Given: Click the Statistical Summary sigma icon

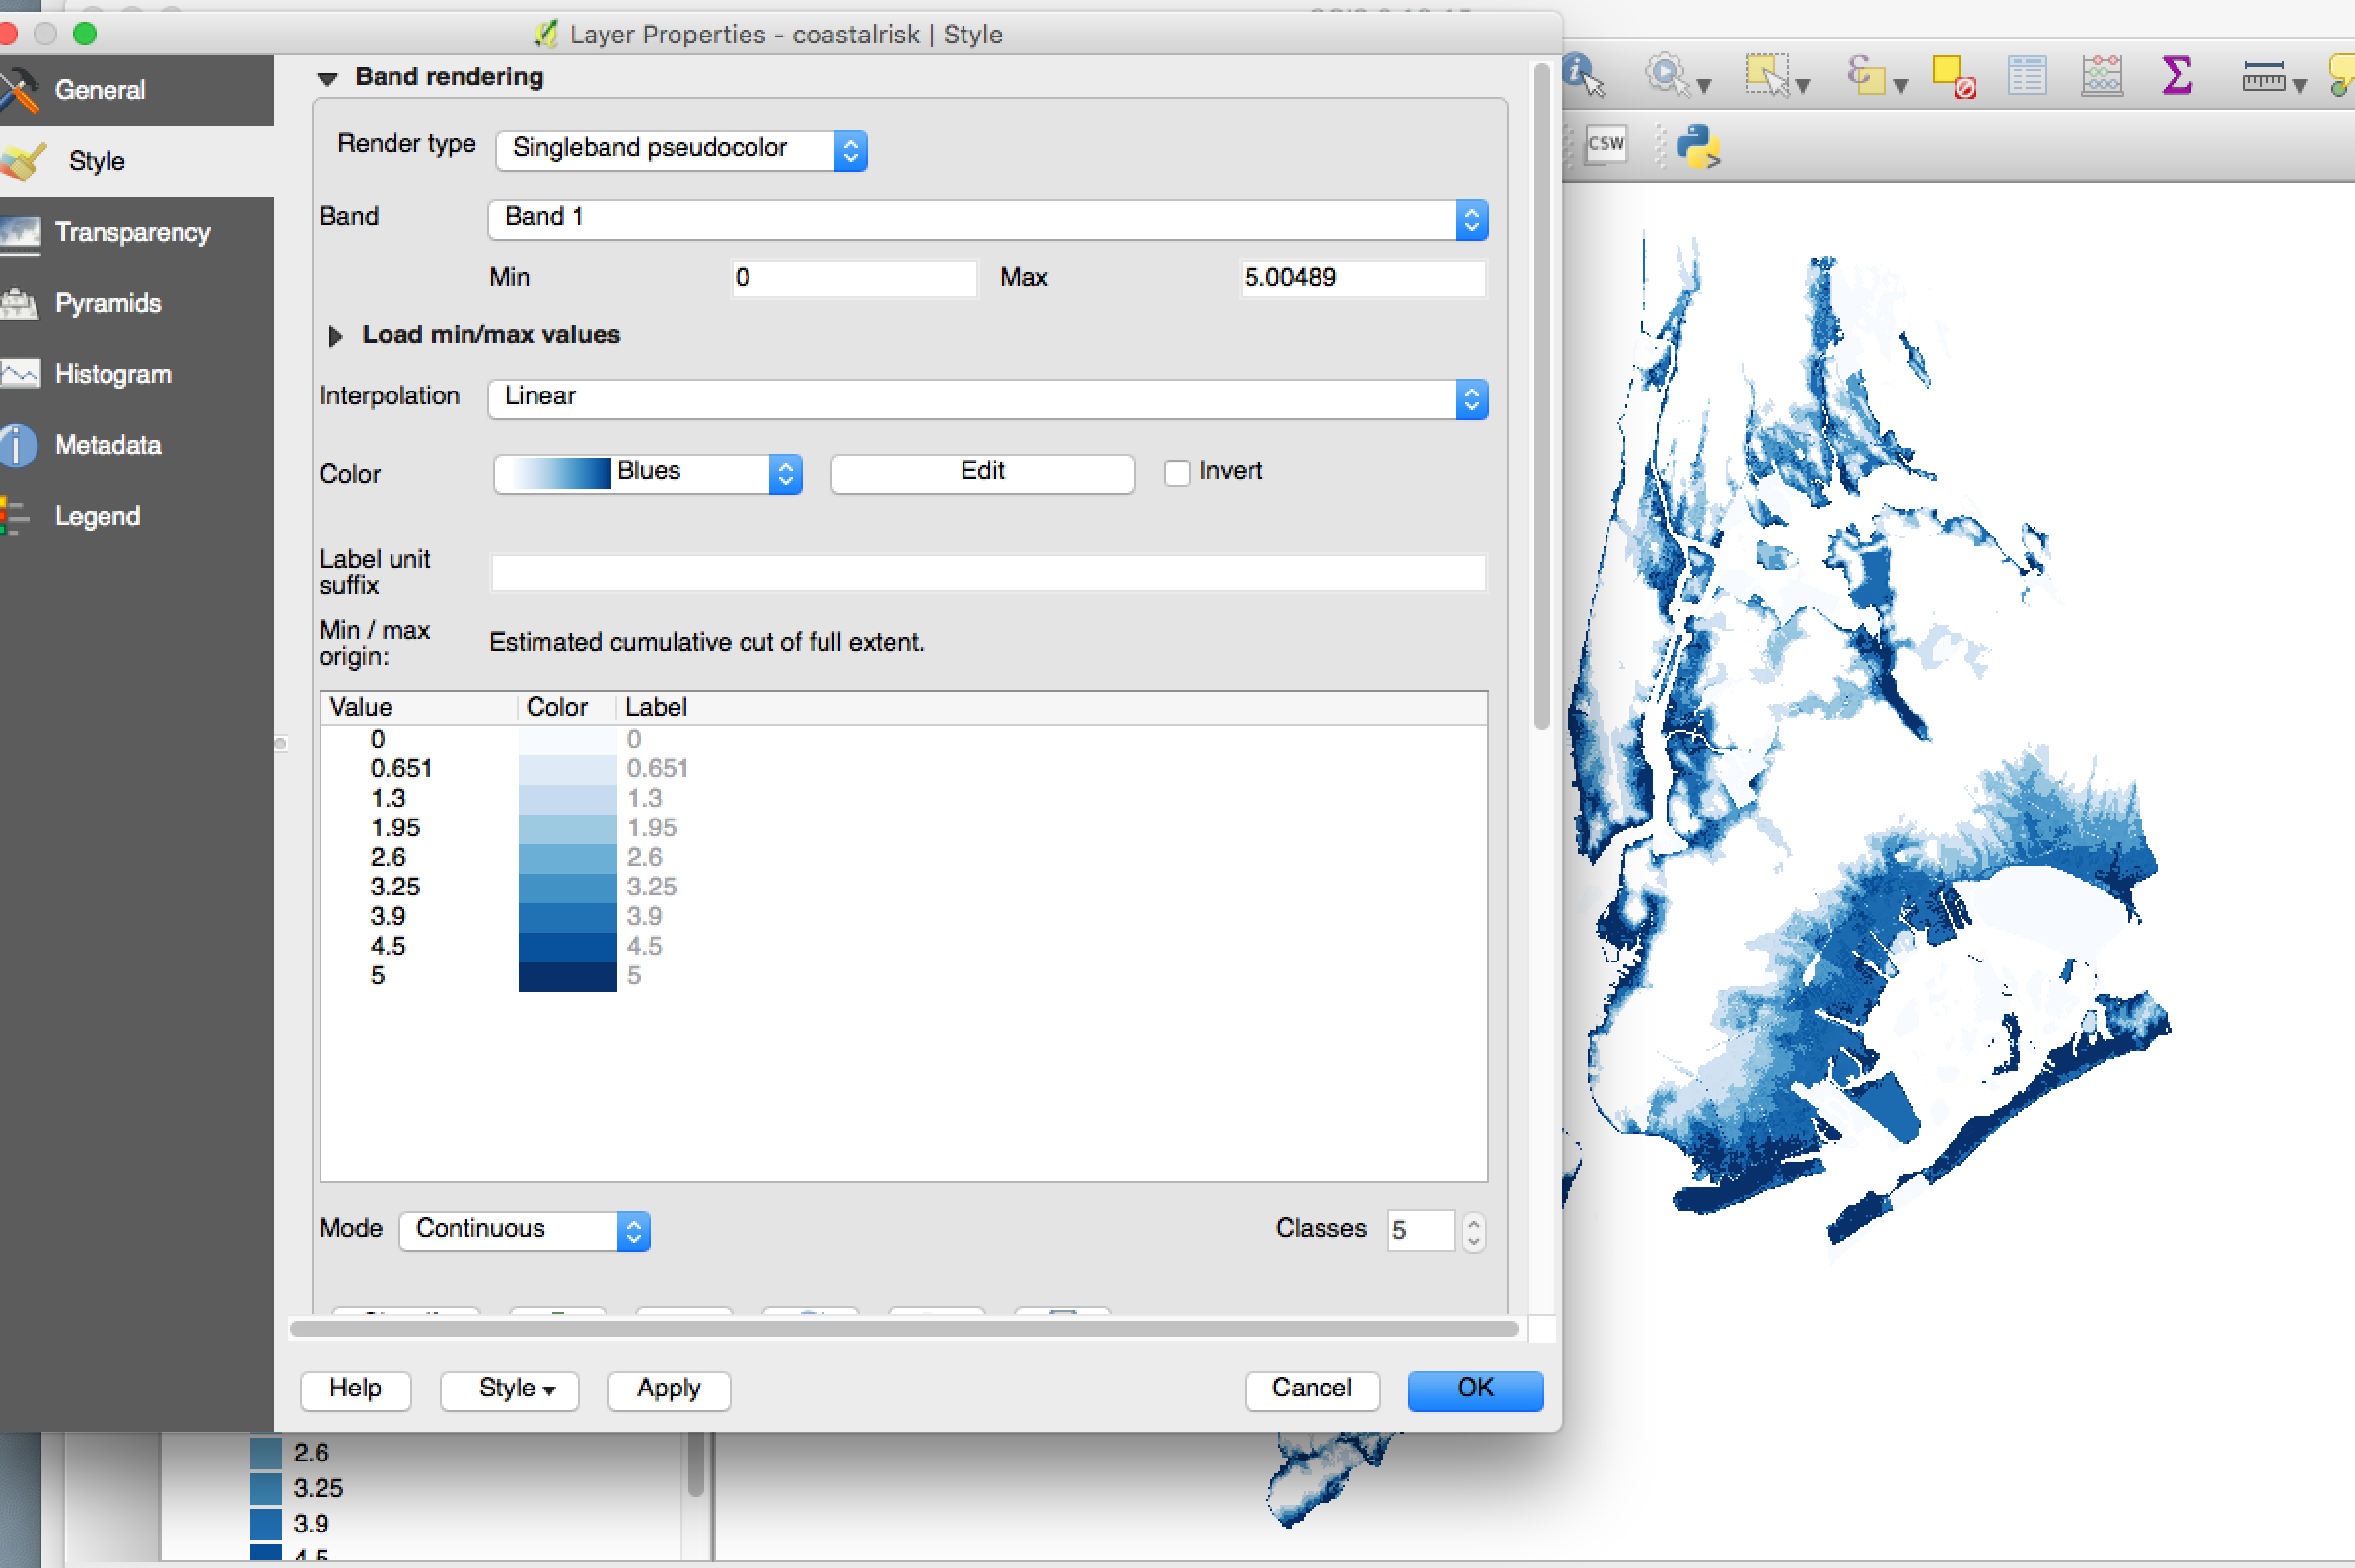Looking at the screenshot, I should [2176, 76].
